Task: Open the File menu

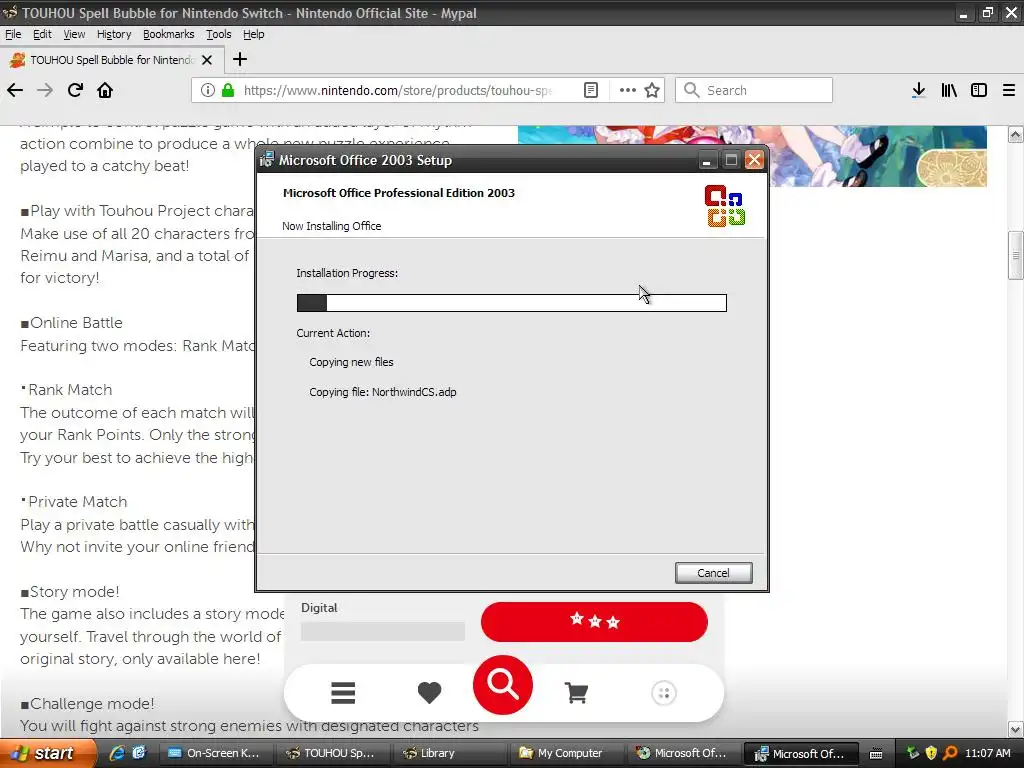Action: pos(13,34)
